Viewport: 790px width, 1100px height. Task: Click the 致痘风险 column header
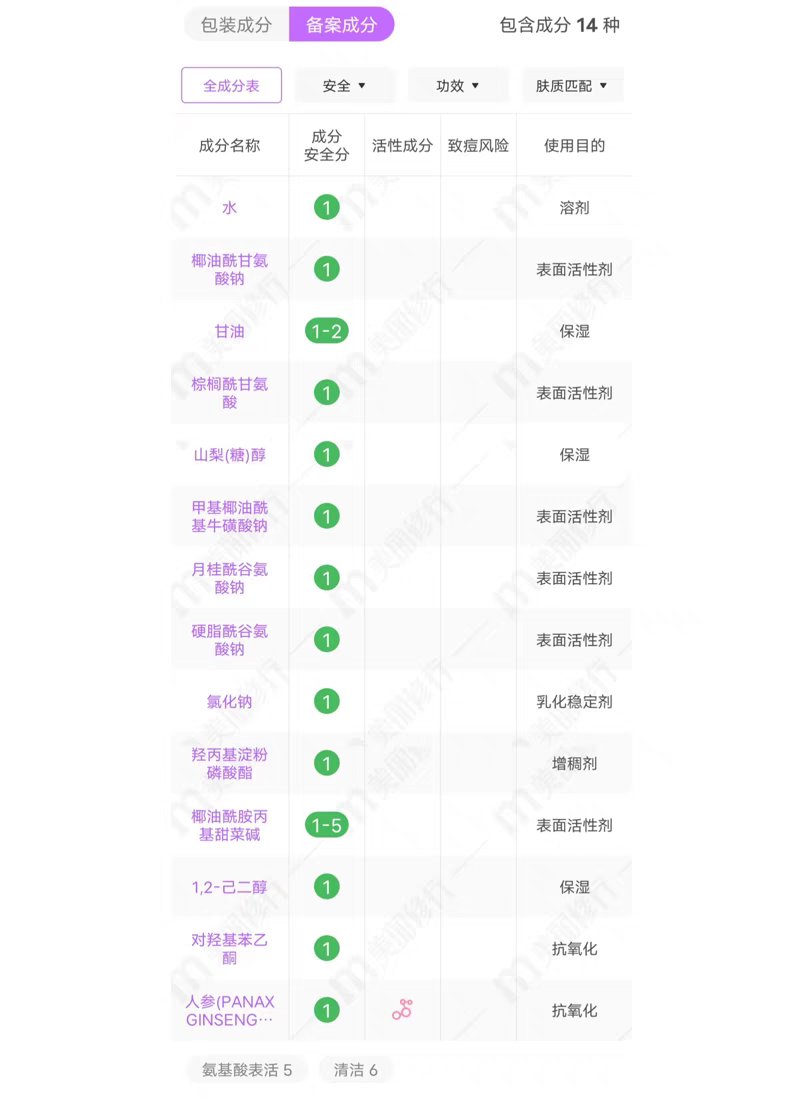coord(478,145)
